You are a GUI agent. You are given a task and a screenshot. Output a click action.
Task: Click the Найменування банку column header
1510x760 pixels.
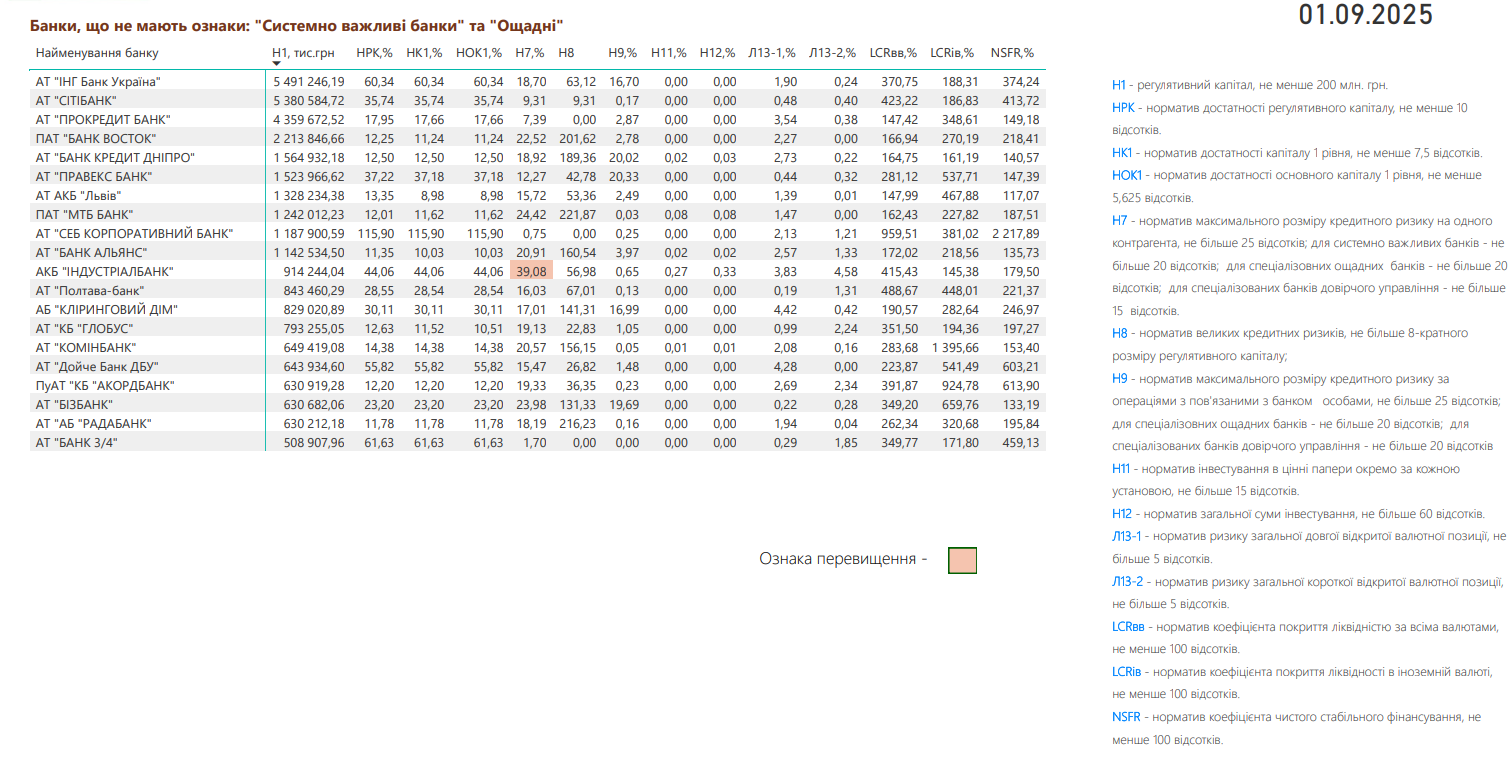click(97, 52)
